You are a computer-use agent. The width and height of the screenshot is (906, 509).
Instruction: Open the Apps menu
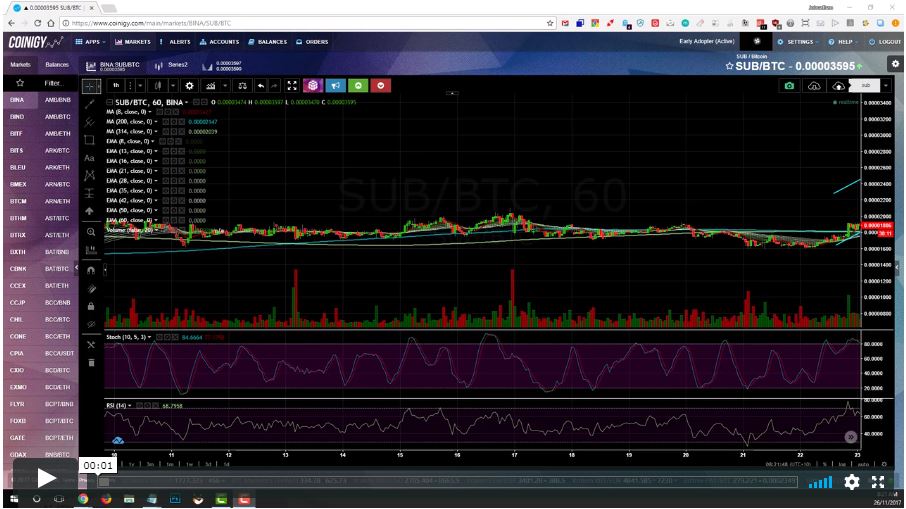pos(90,42)
